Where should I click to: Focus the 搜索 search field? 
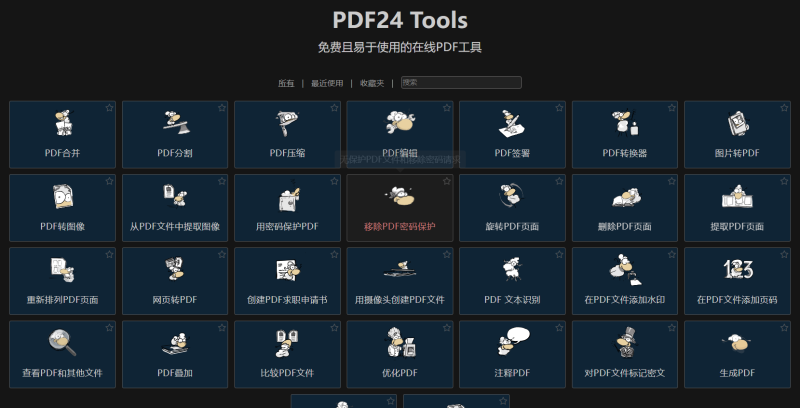coord(461,82)
